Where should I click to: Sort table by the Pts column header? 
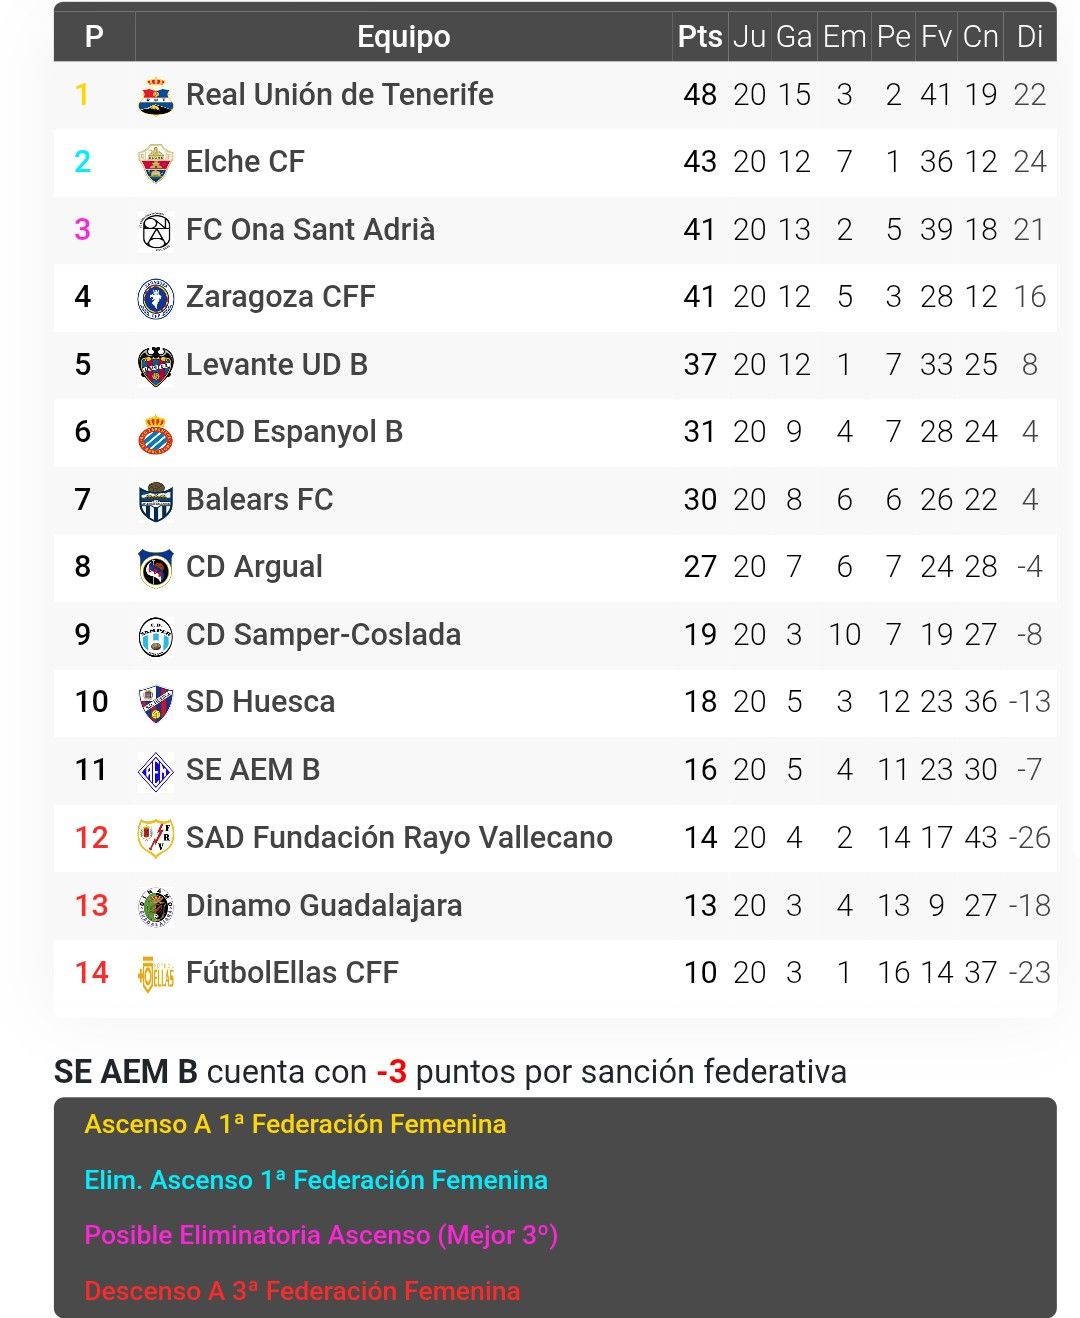[700, 37]
